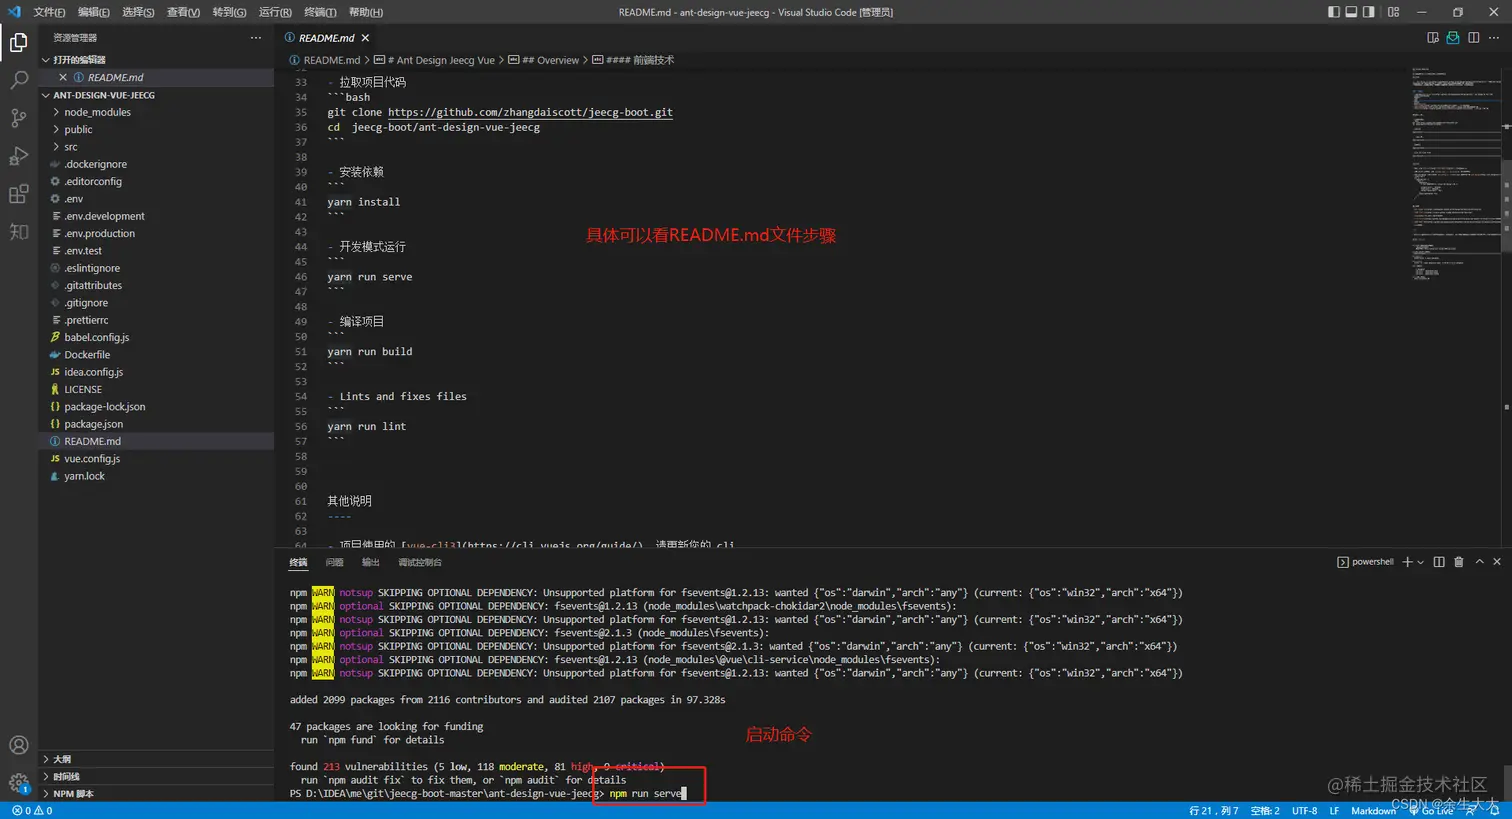
Task: Open the terminal launch profile dropdown
Action: [1420, 562]
